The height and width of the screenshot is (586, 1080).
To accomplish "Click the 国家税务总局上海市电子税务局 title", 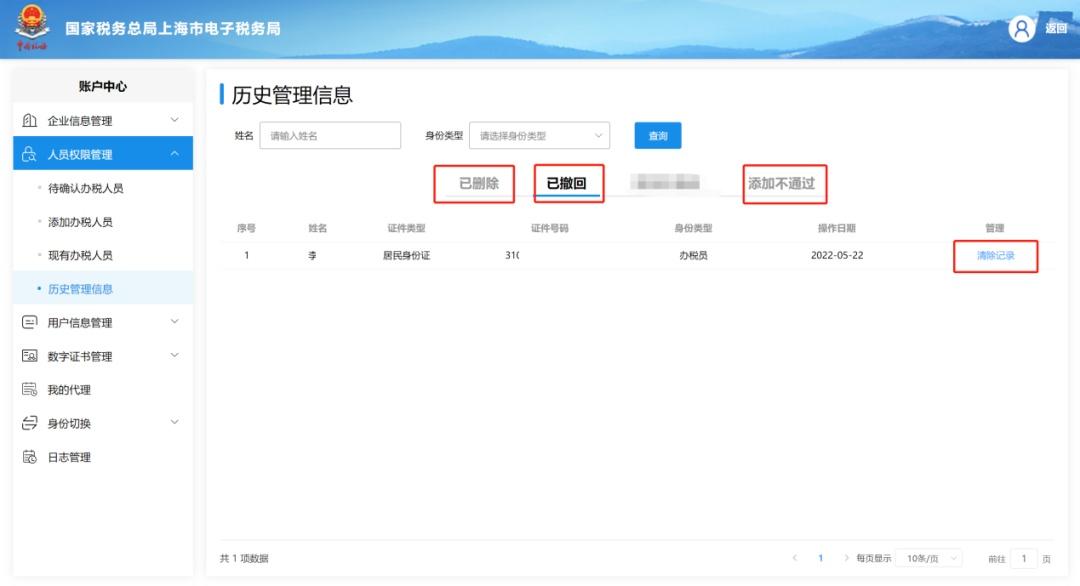I will [x=173, y=28].
